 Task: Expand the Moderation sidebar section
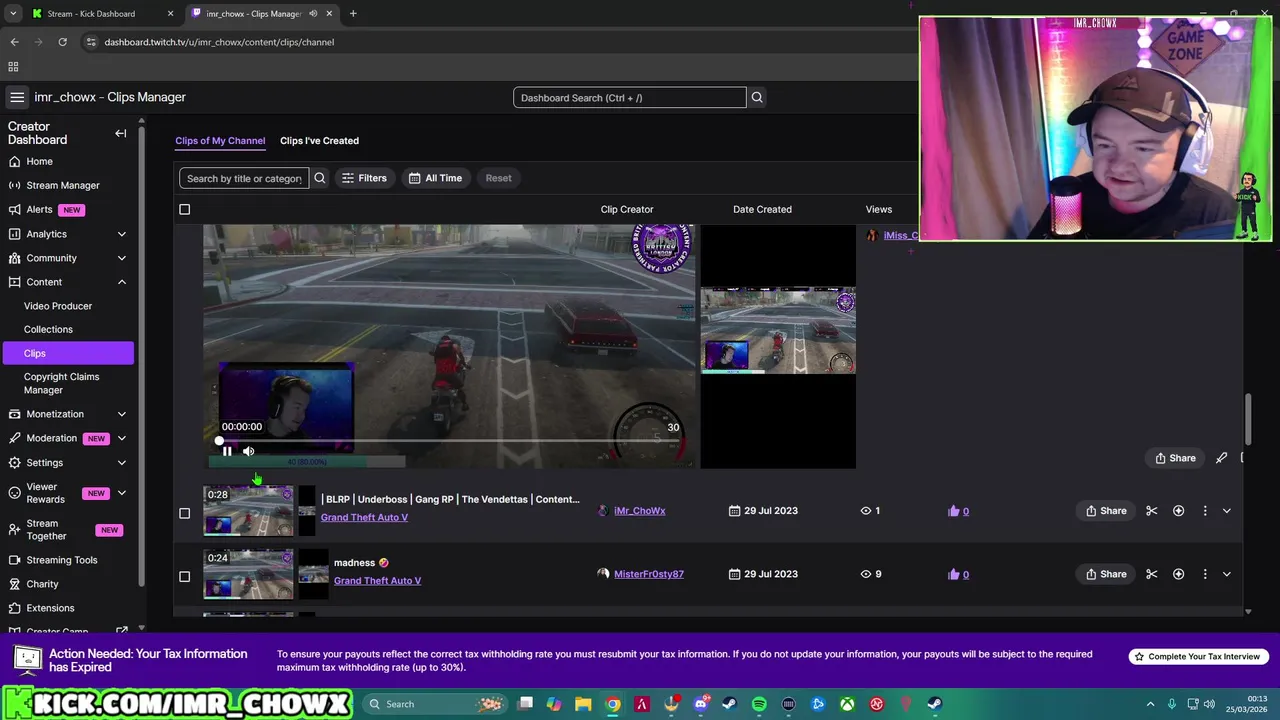pyautogui.click(x=121, y=438)
